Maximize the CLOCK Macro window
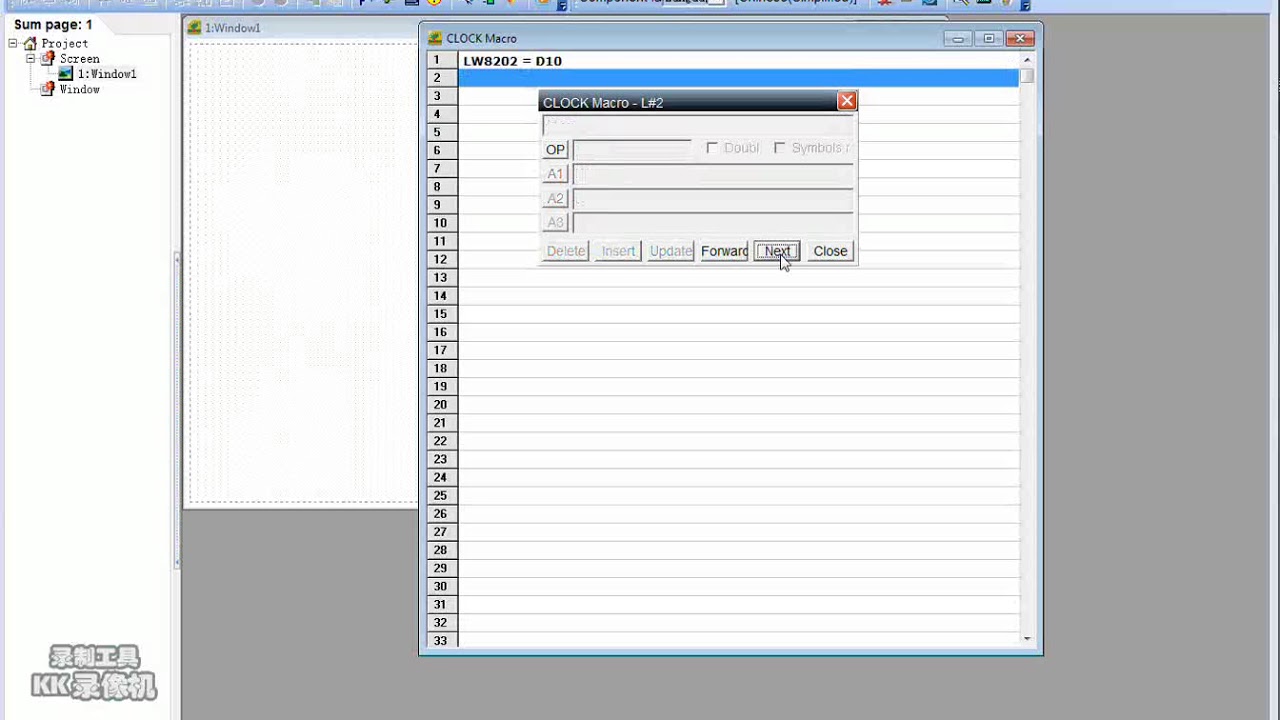Image resolution: width=1280 pixels, height=720 pixels. click(x=989, y=38)
